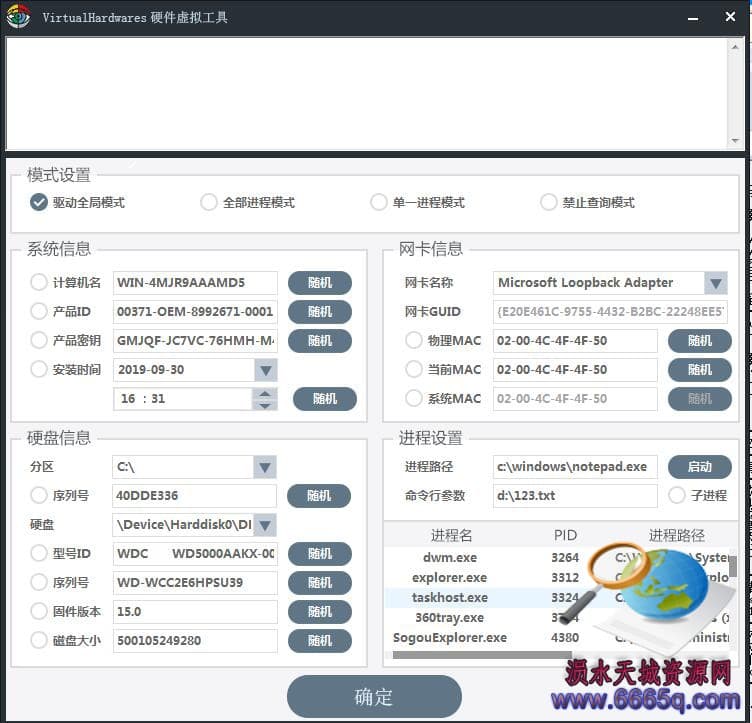Enable the 固件版本 radio button
The height and width of the screenshot is (723, 752).
[x=39, y=611]
